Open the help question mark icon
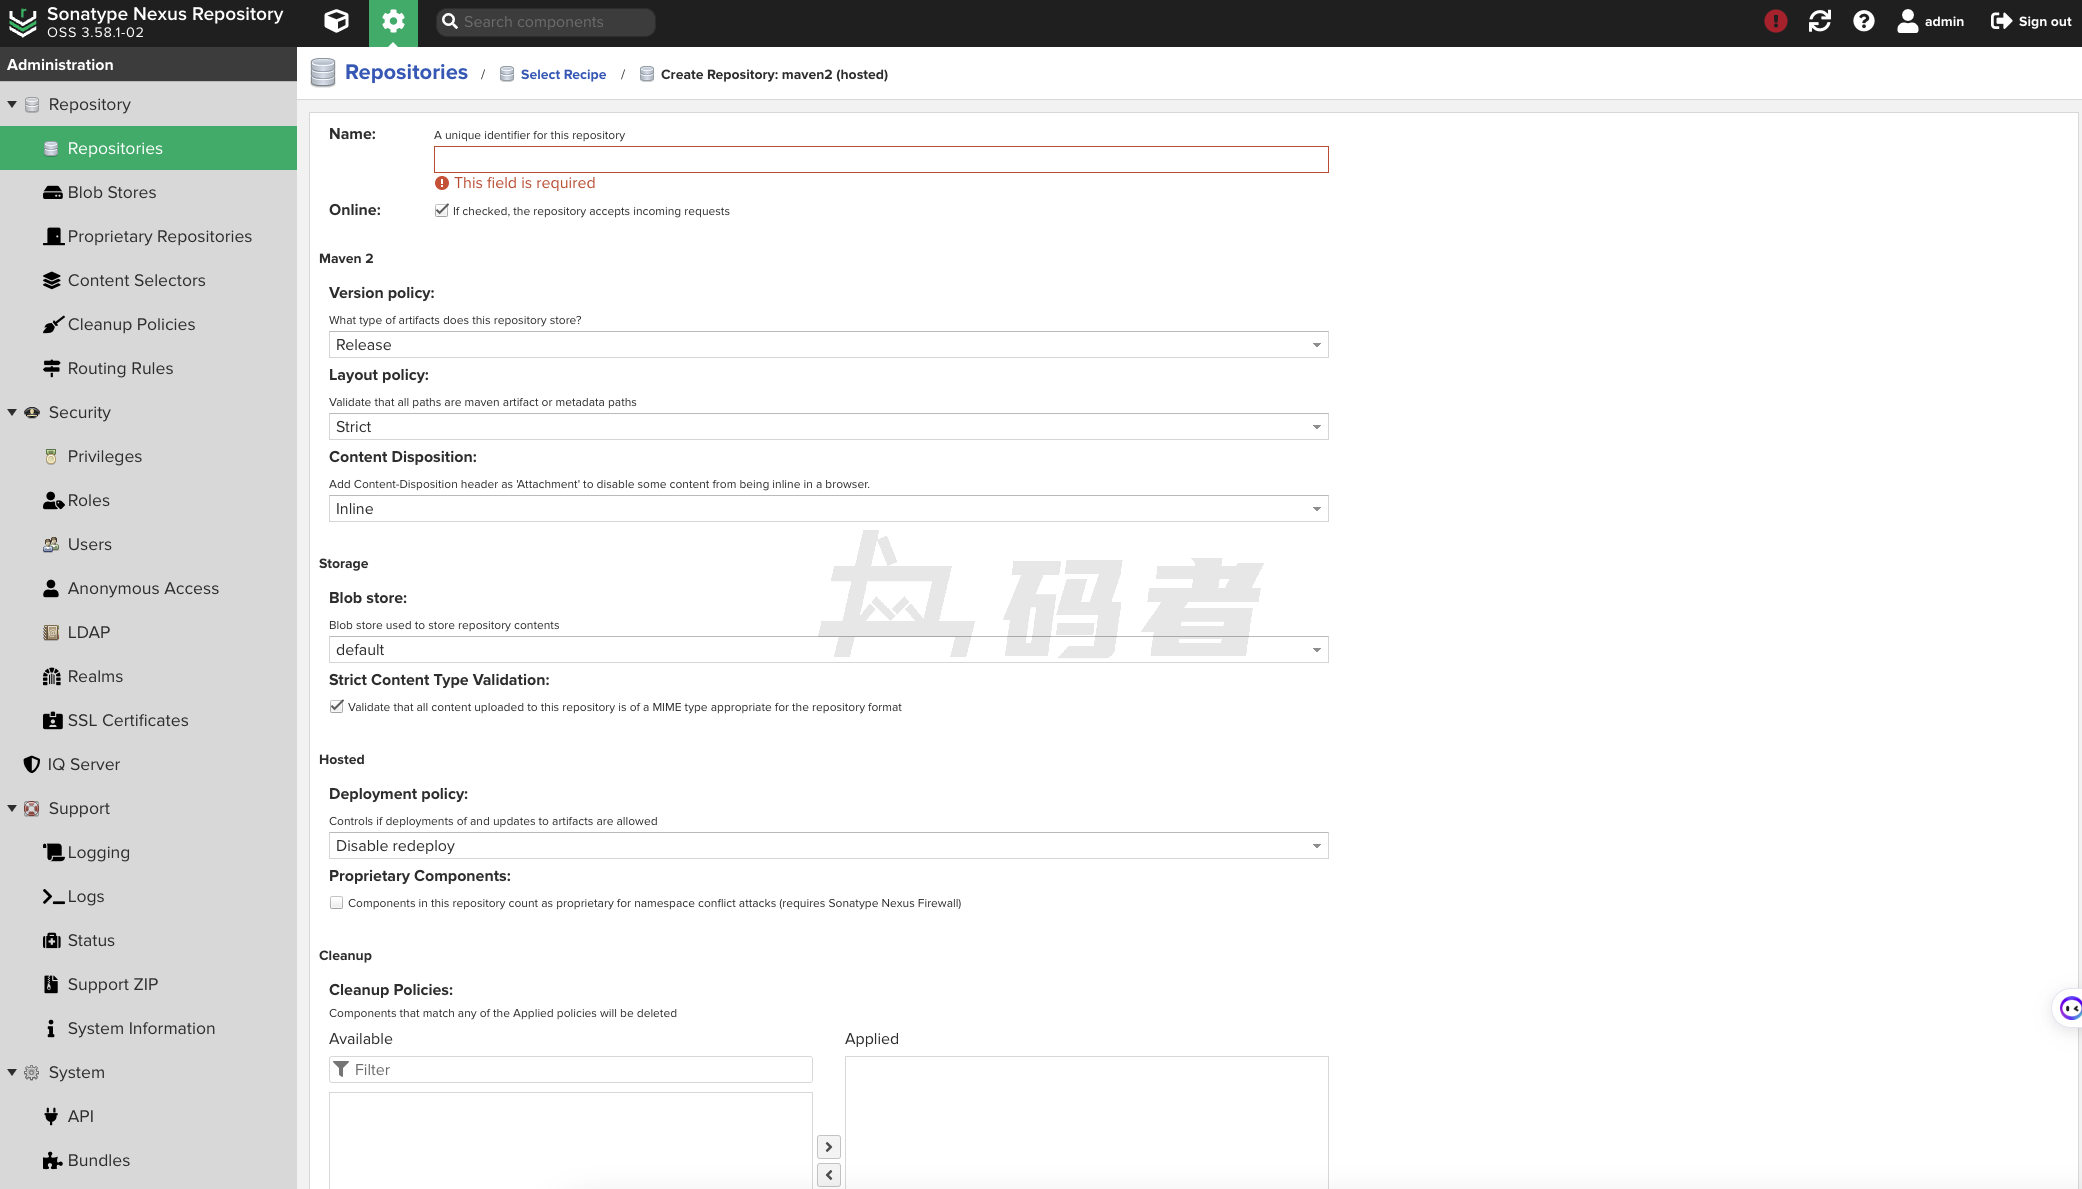2082x1189 pixels. point(1863,21)
